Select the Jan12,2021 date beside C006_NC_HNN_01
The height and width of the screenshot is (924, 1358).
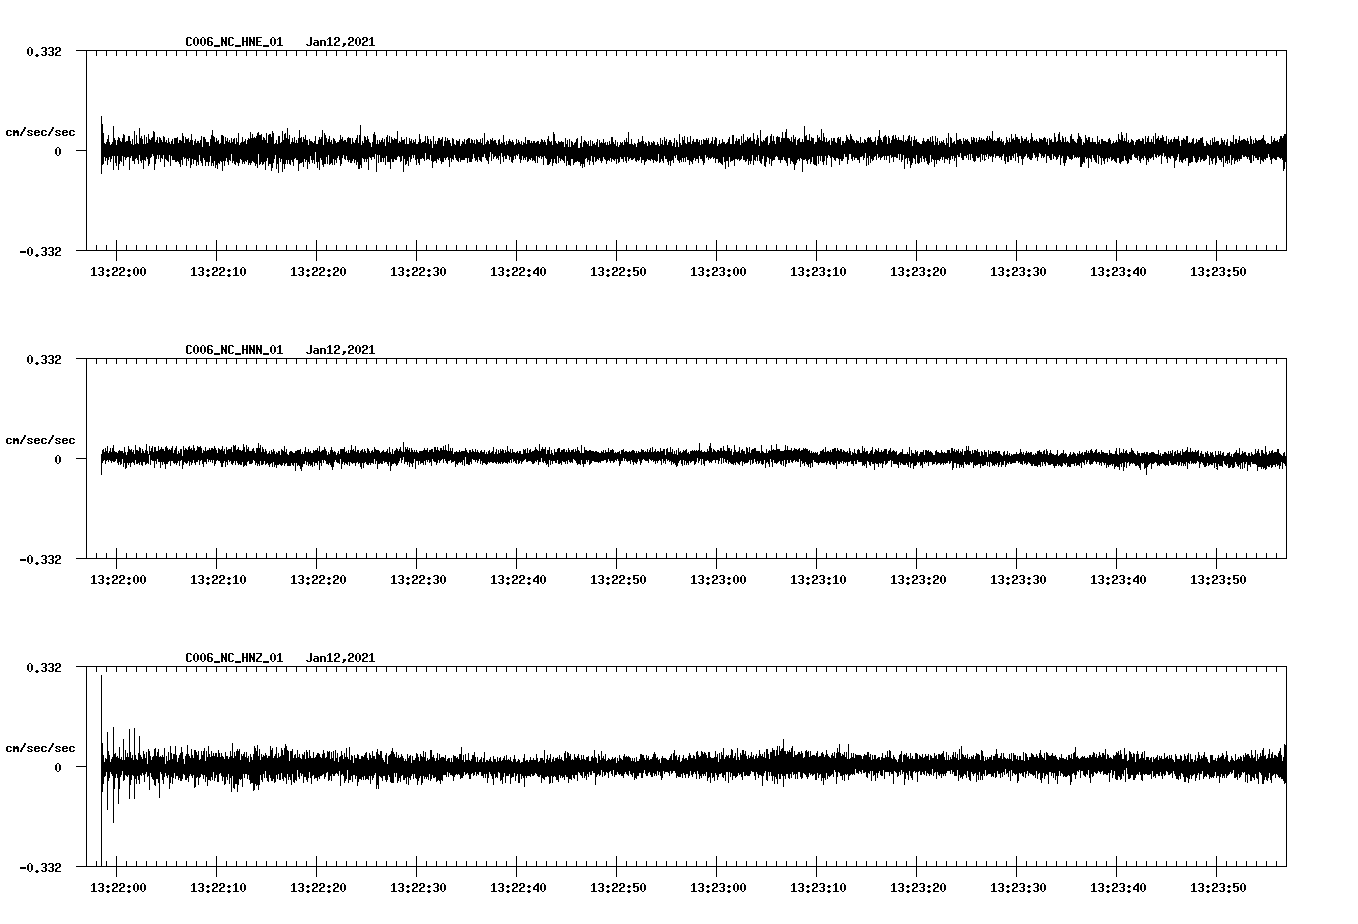coord(342,350)
